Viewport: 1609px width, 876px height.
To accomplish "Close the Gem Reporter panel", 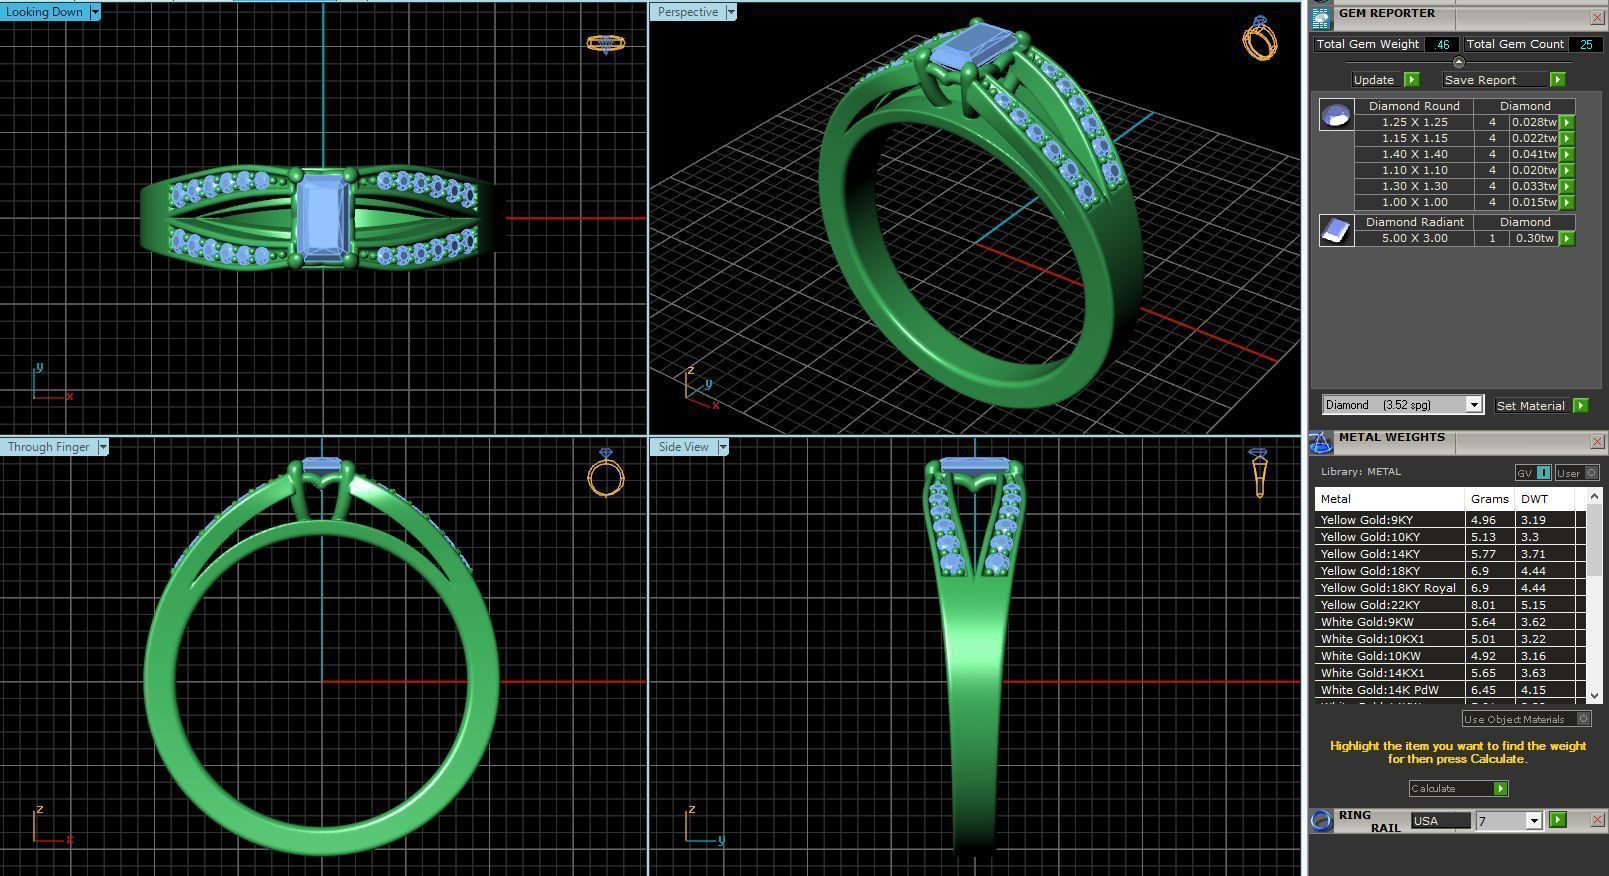I will click(1597, 17).
